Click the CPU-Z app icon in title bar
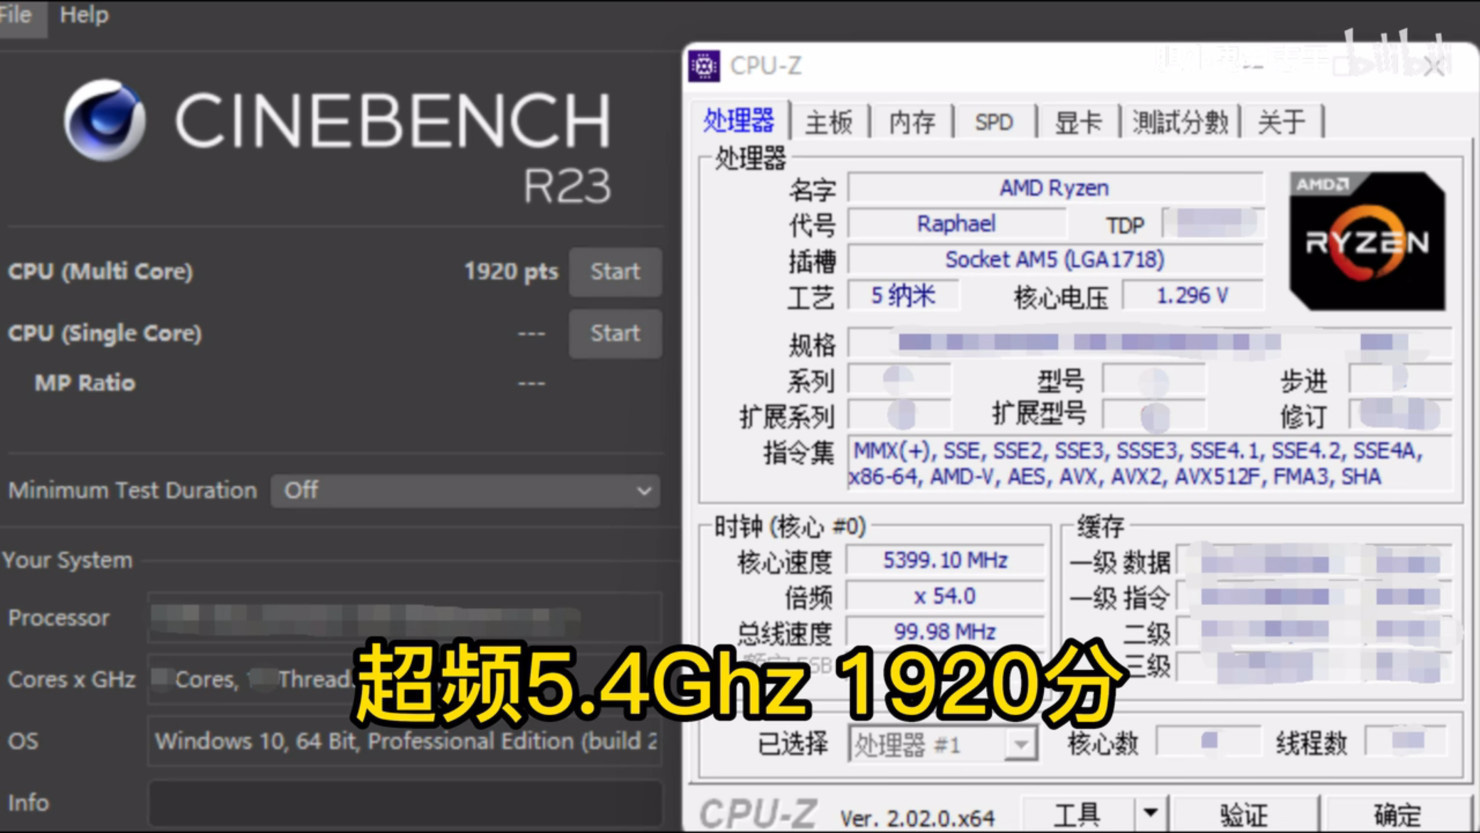The image size is (1480, 833). [x=704, y=66]
